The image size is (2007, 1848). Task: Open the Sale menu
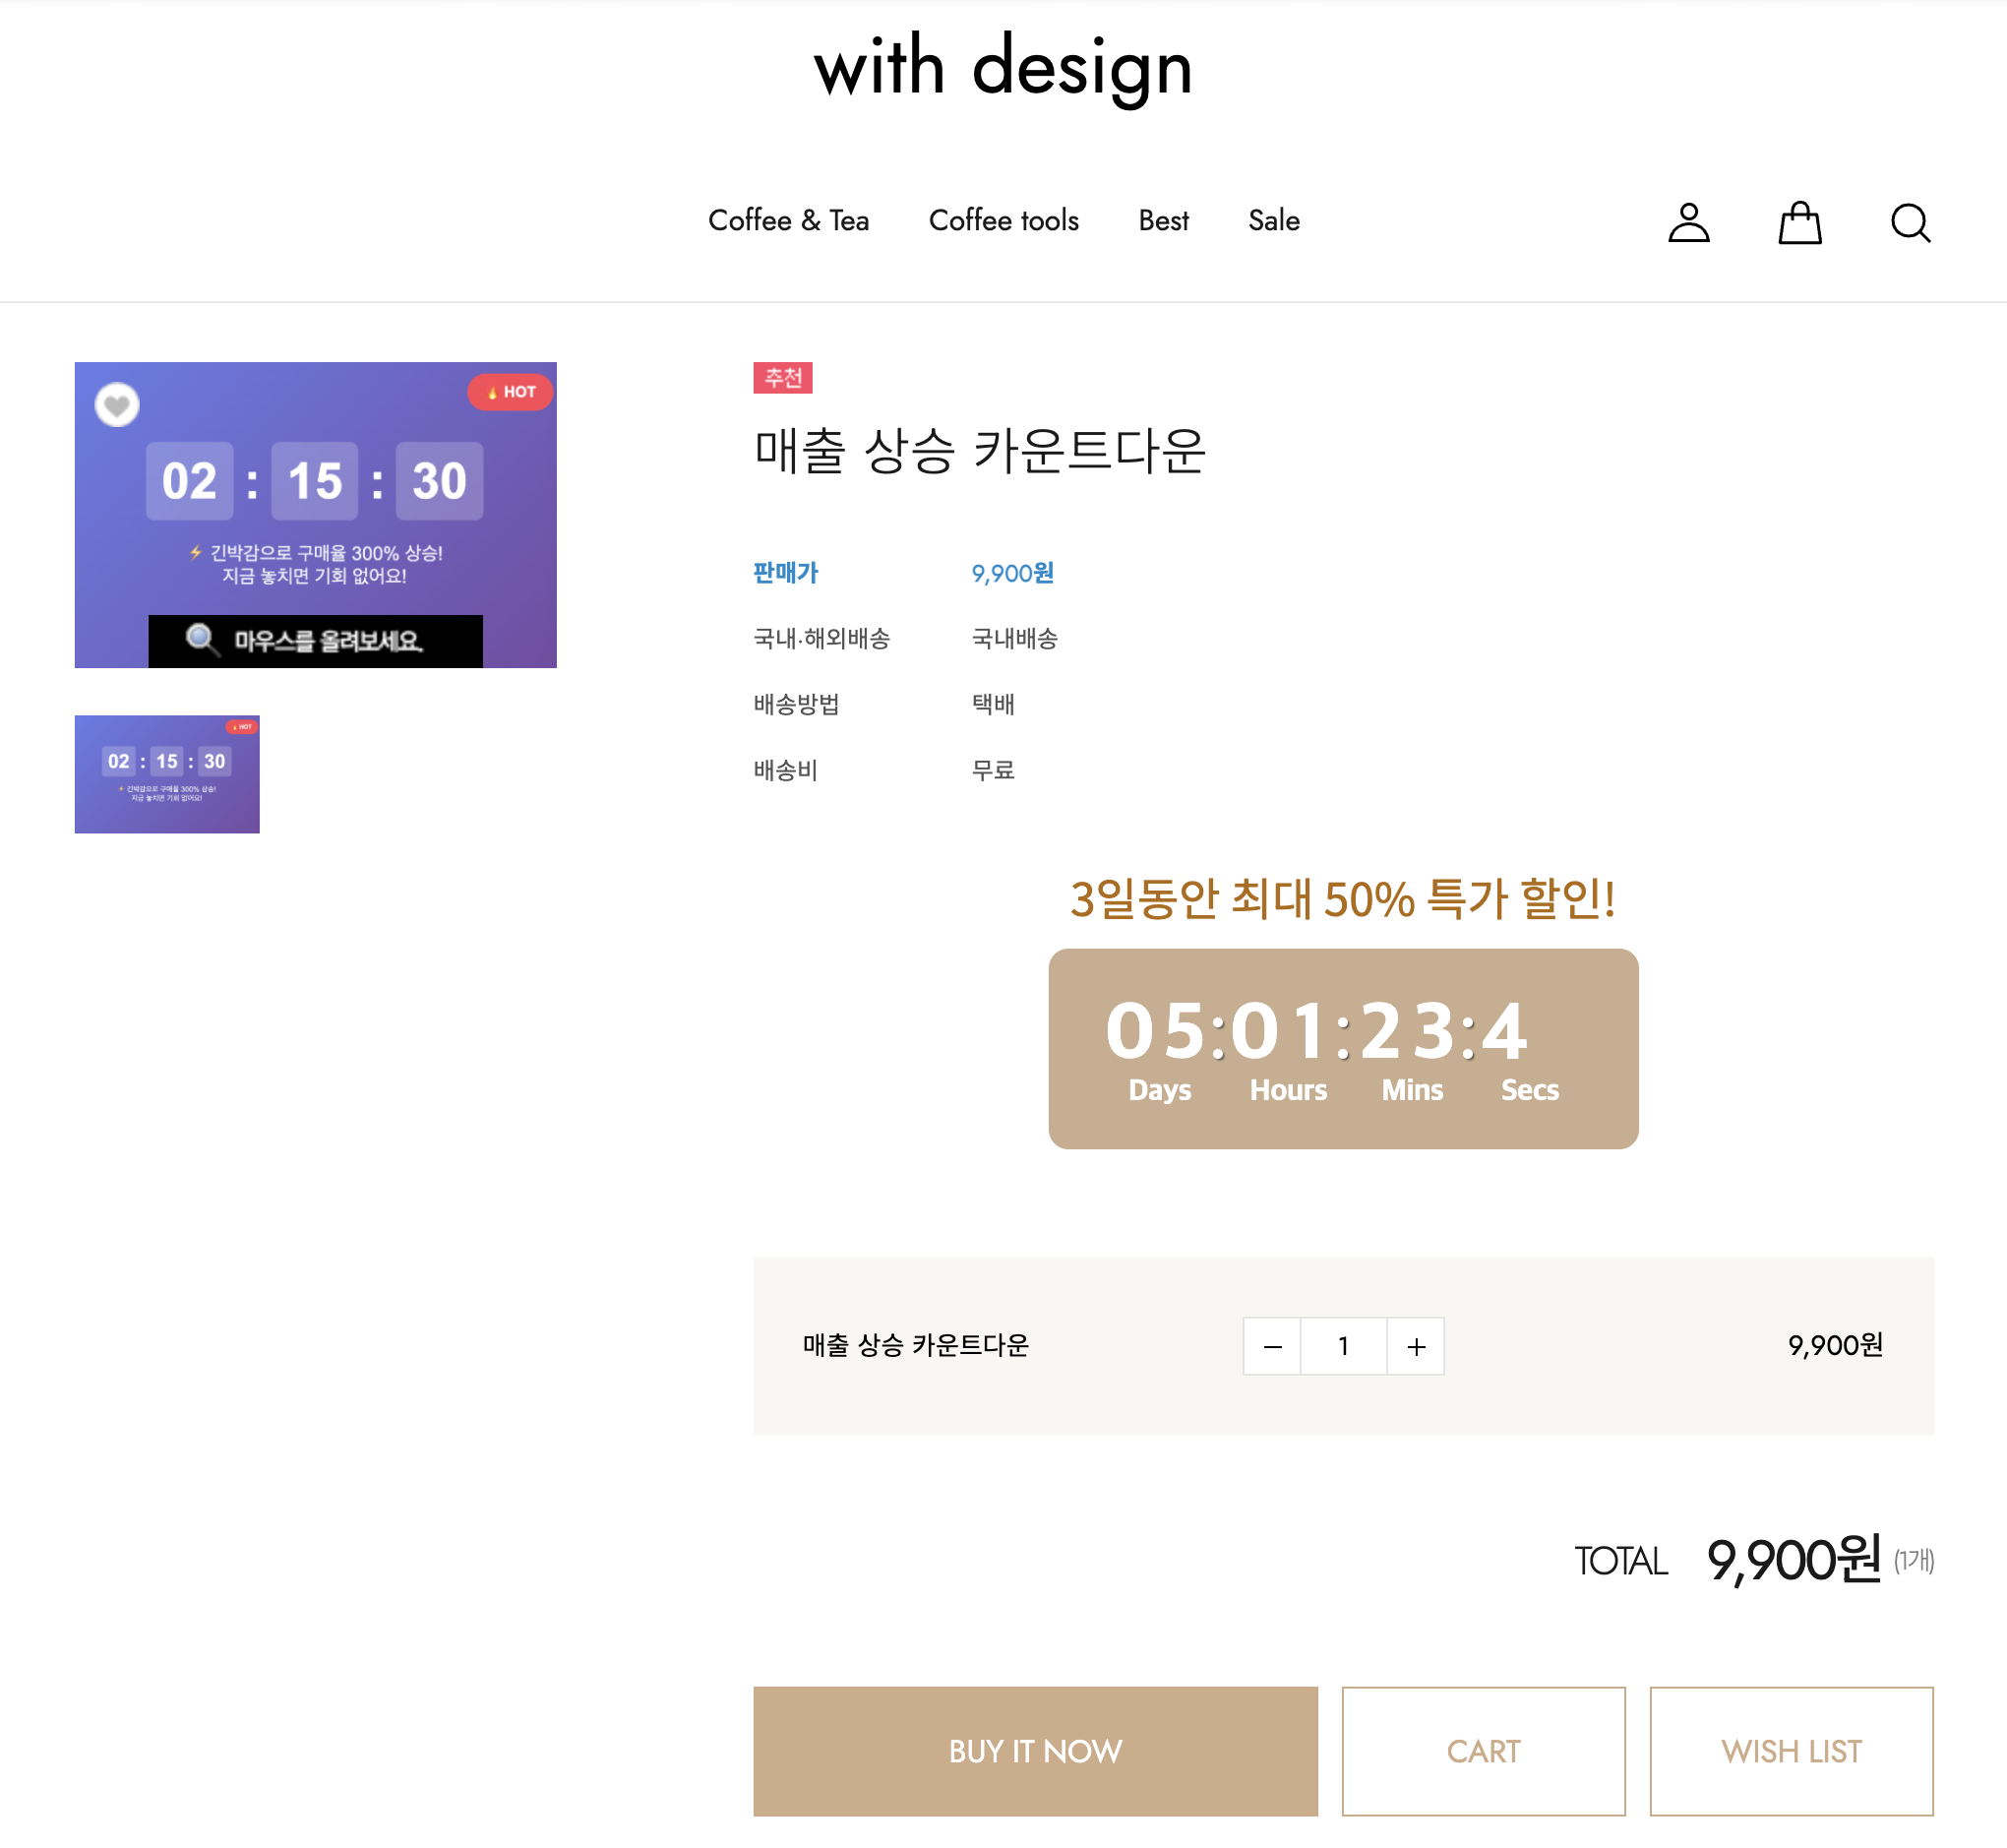1273,220
